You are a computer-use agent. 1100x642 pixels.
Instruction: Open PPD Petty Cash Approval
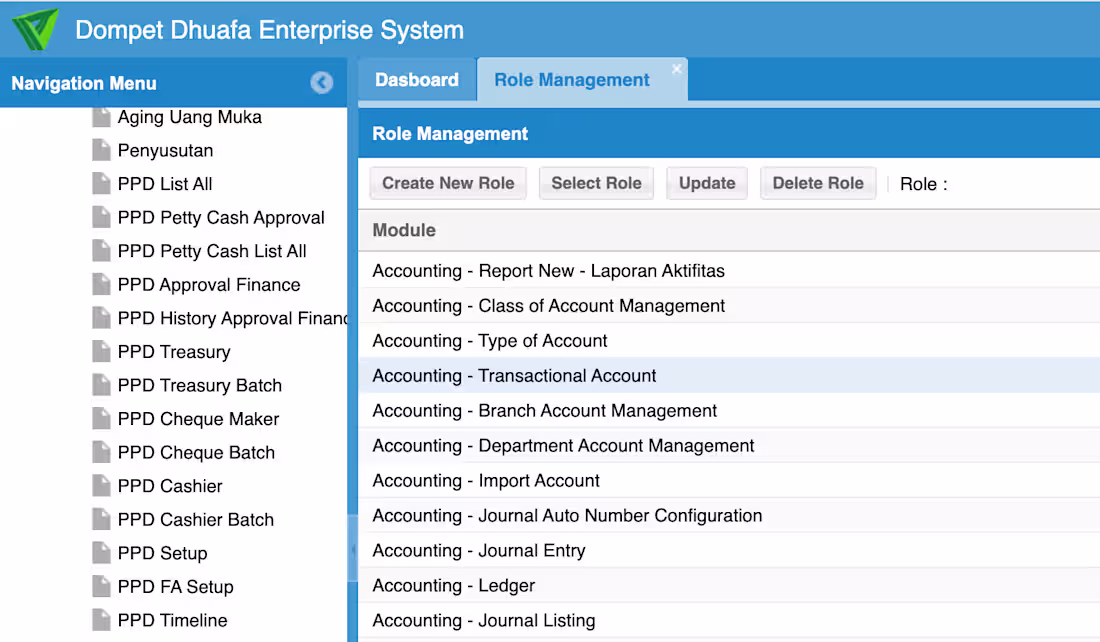coord(221,218)
